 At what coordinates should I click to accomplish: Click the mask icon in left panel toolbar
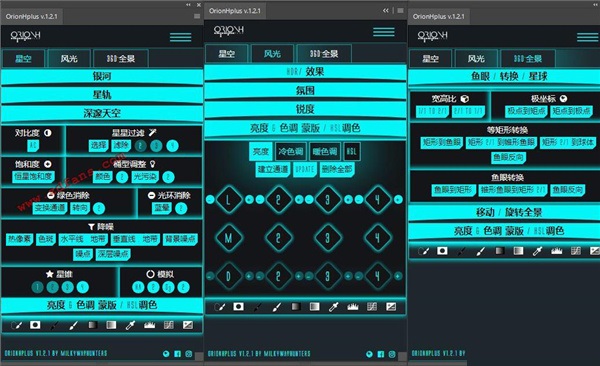tap(35, 325)
